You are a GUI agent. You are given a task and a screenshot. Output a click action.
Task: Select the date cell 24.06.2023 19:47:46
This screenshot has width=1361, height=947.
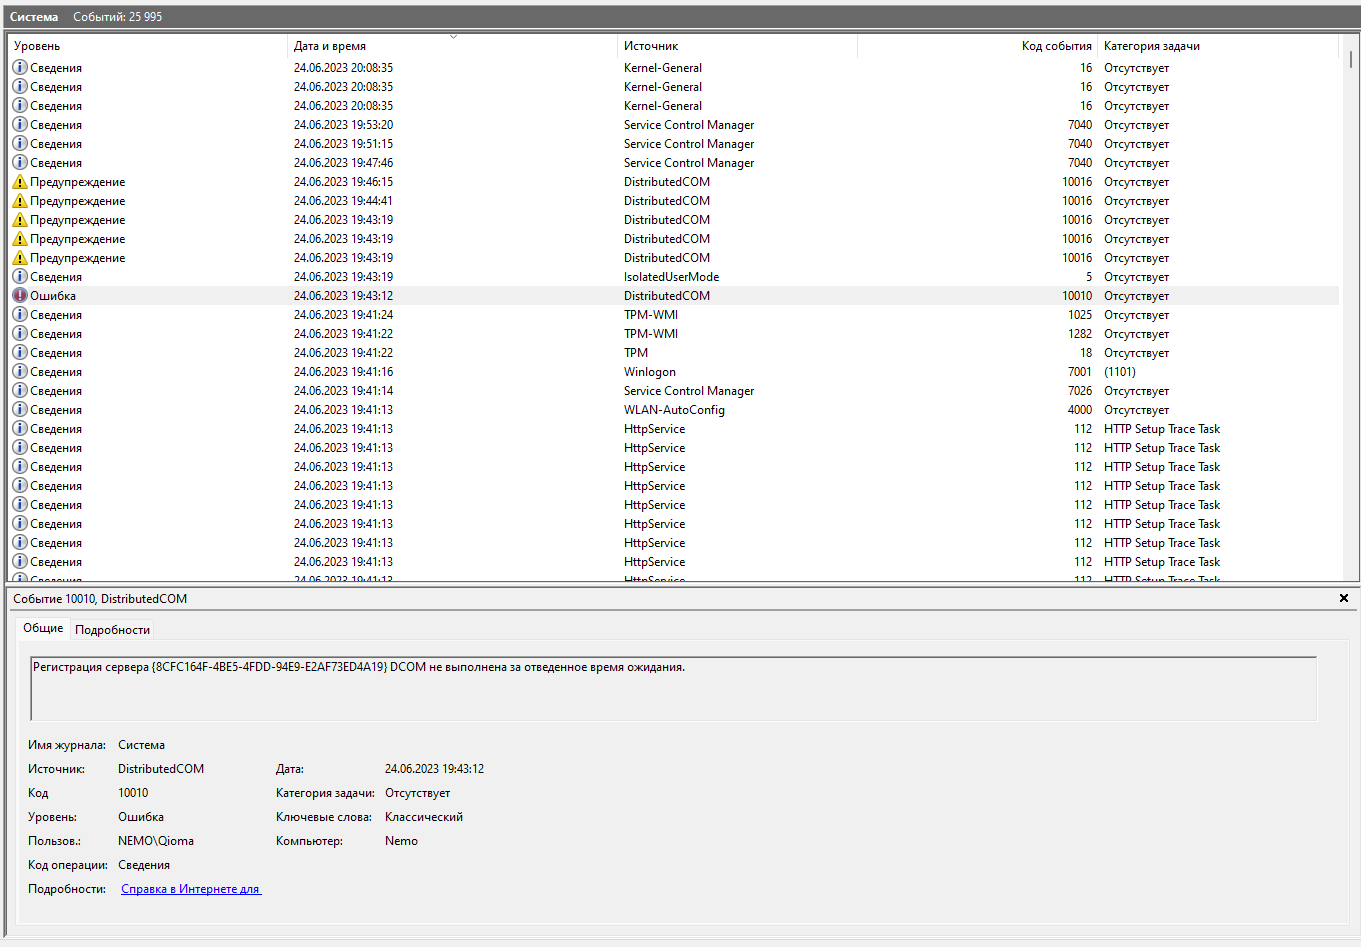[x=343, y=163]
